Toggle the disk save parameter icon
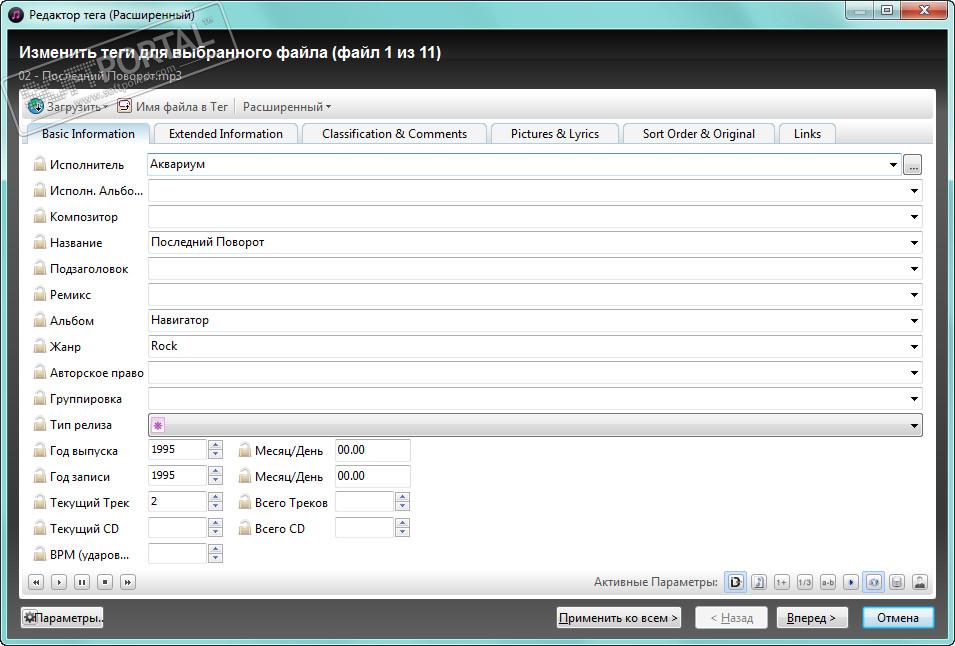The width and height of the screenshot is (955, 646). coord(897,582)
